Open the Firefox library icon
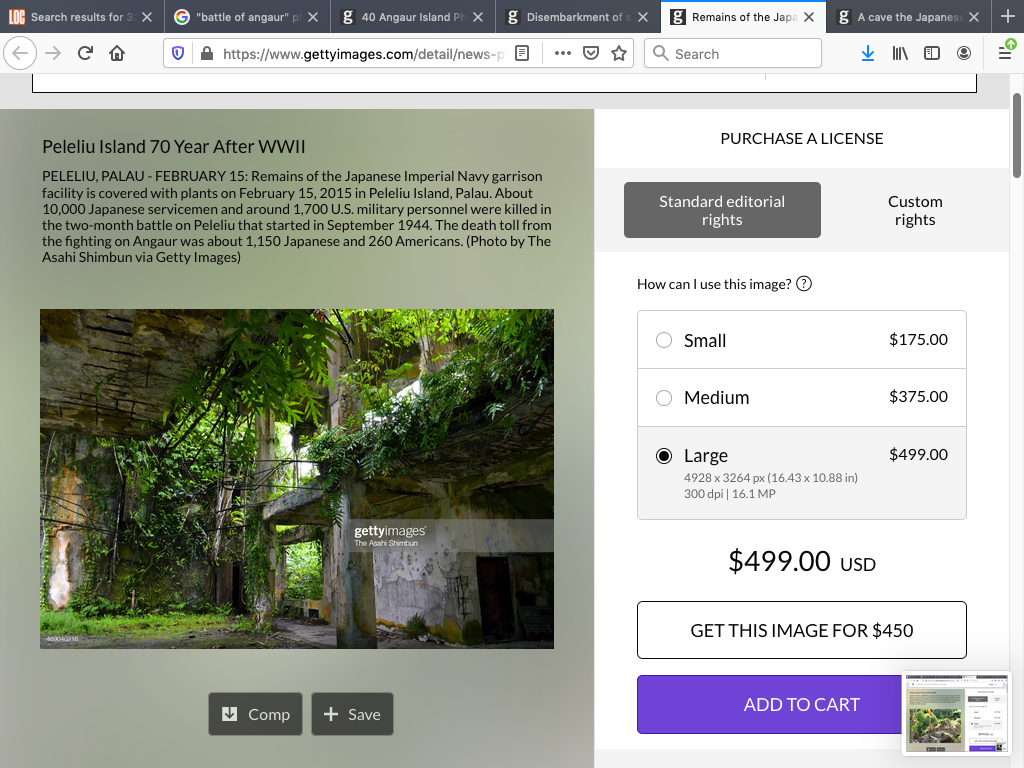This screenshot has width=1024, height=768. point(900,54)
